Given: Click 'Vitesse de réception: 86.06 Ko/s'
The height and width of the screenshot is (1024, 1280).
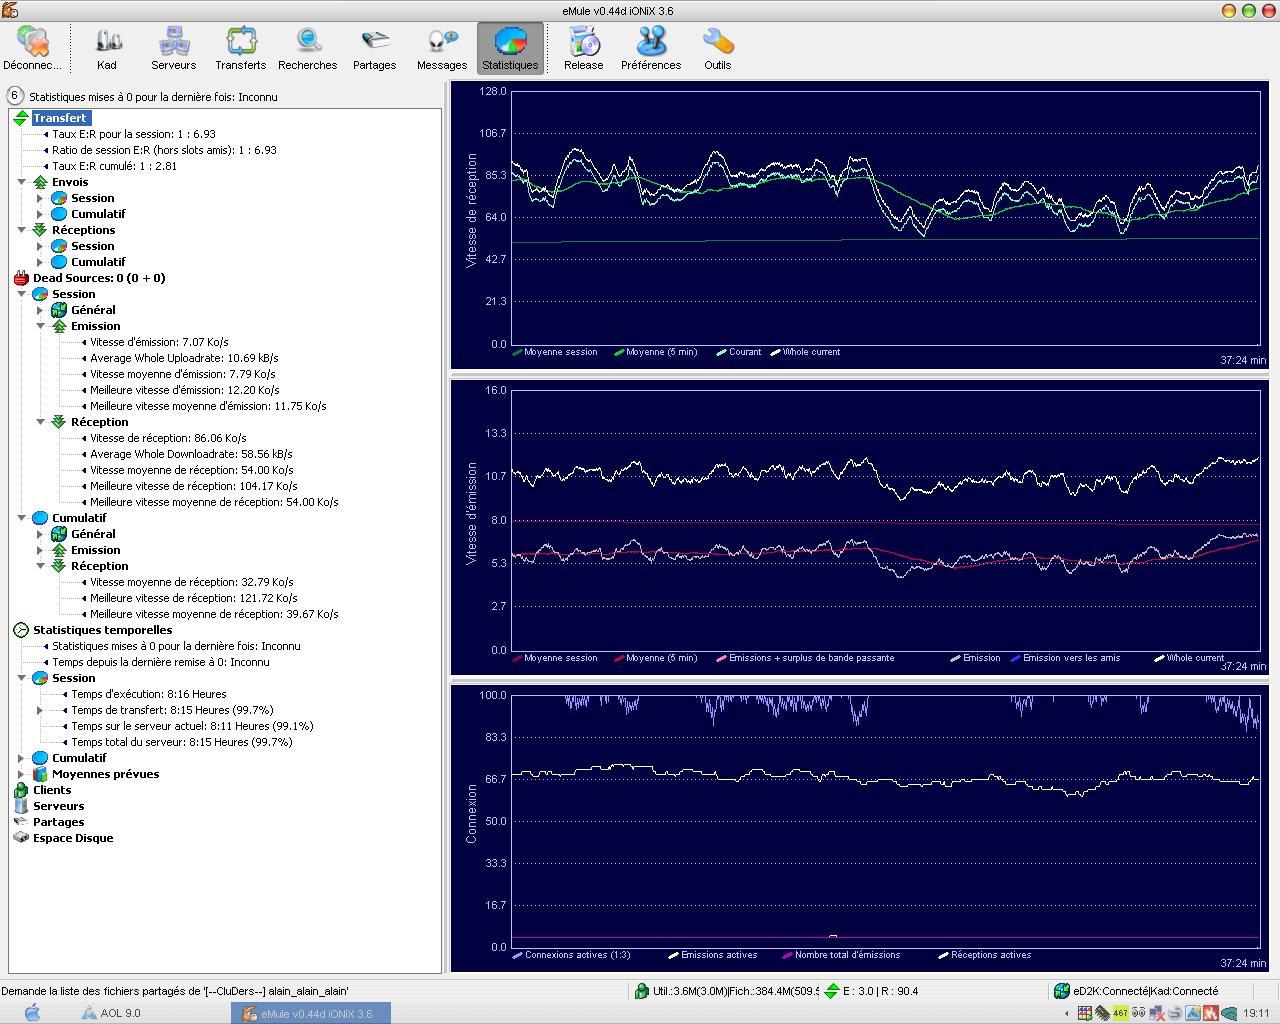Looking at the screenshot, I should coord(168,438).
